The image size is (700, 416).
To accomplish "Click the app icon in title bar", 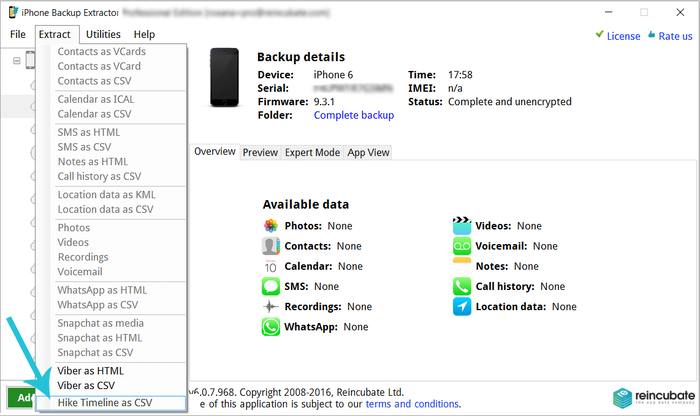I will 14,12.
